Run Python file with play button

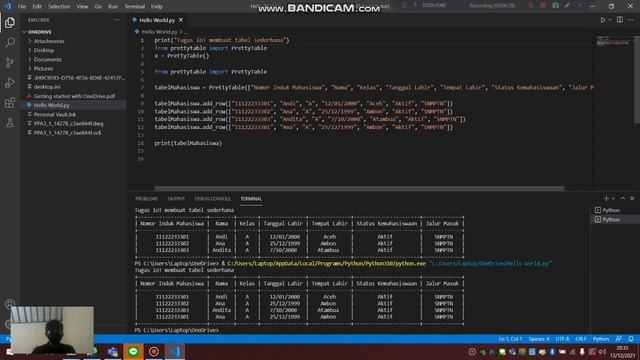point(602,20)
